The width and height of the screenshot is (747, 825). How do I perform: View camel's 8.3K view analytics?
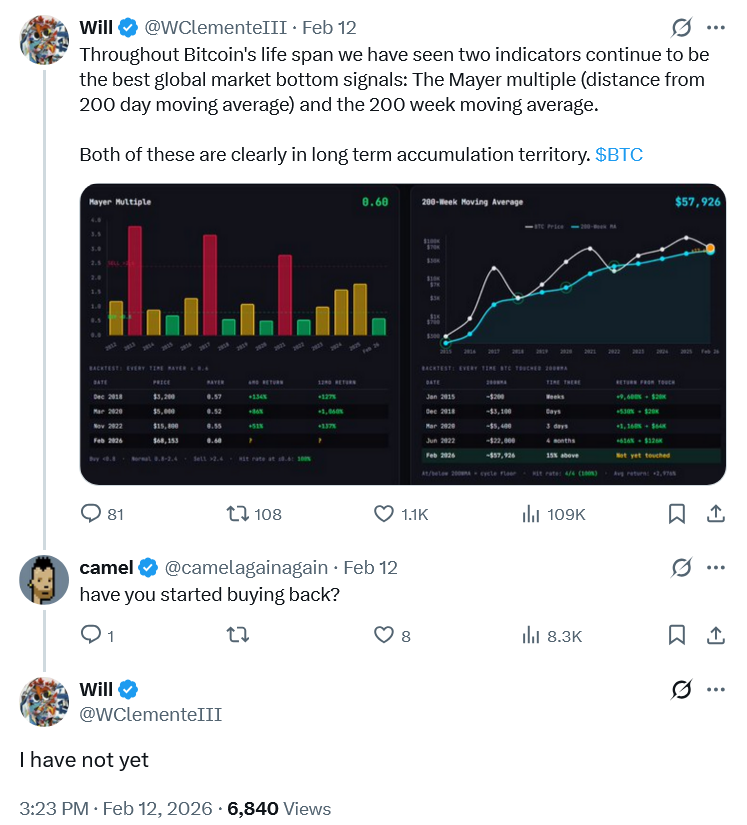[x=531, y=635]
